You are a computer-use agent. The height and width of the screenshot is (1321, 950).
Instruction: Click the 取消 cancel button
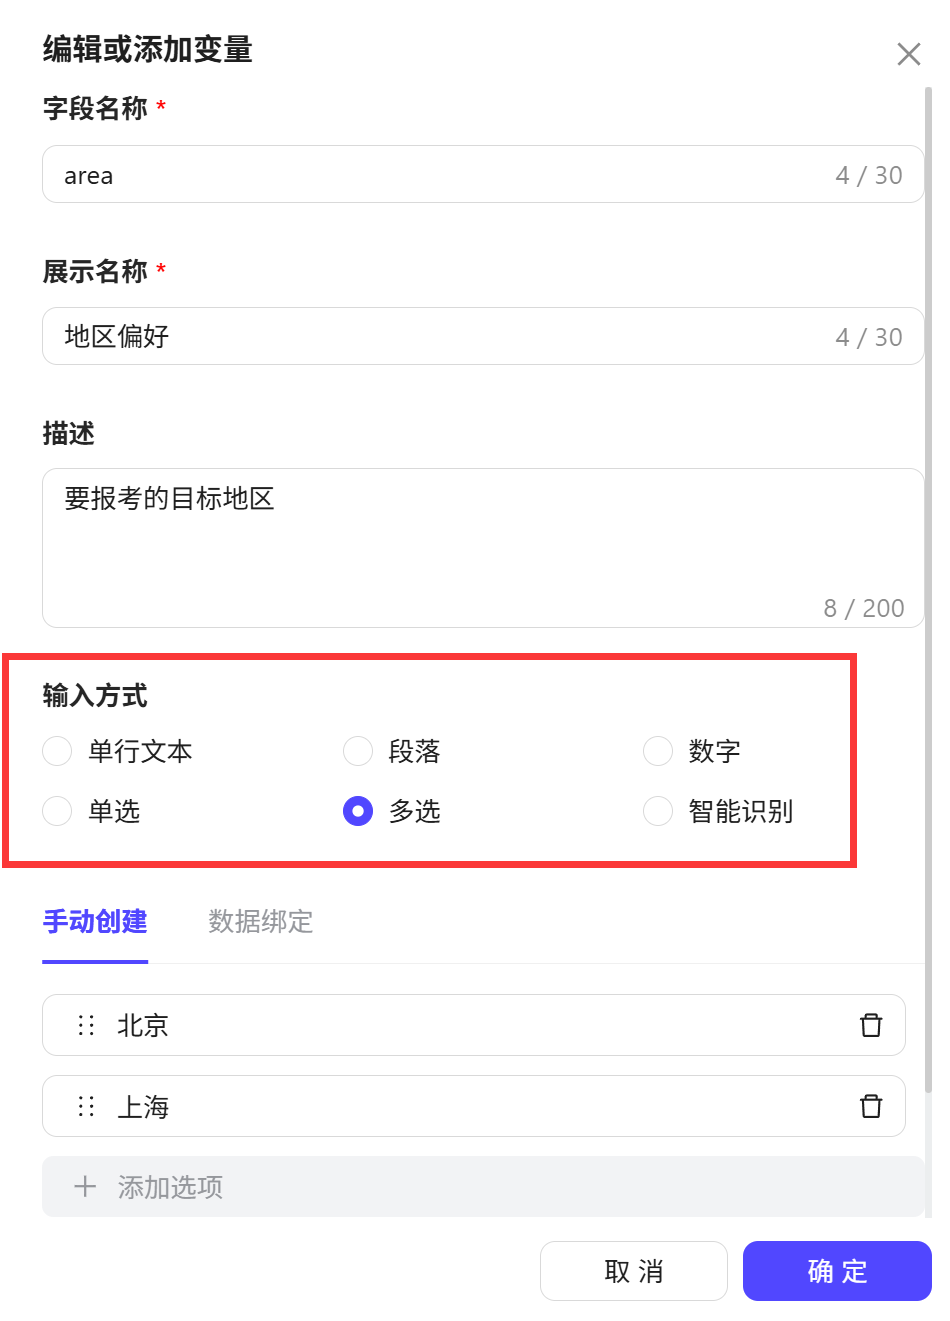(634, 1271)
